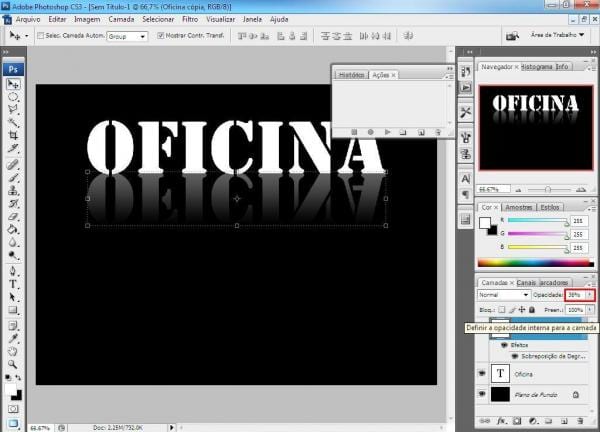Switch to the Canais tab

click(526, 282)
